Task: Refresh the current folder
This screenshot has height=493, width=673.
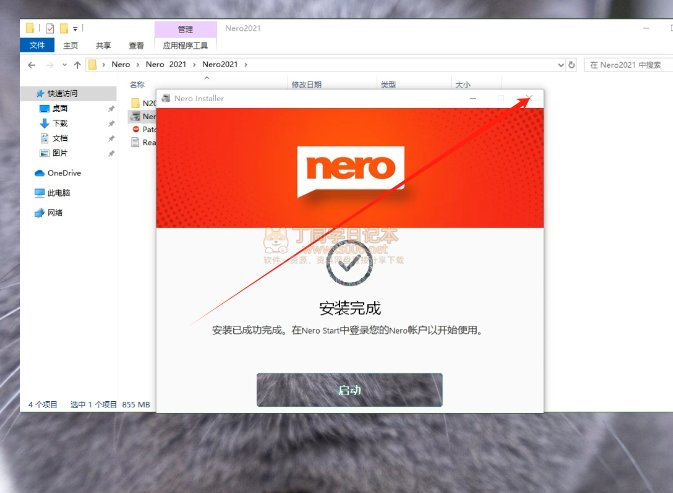Action: (572, 65)
